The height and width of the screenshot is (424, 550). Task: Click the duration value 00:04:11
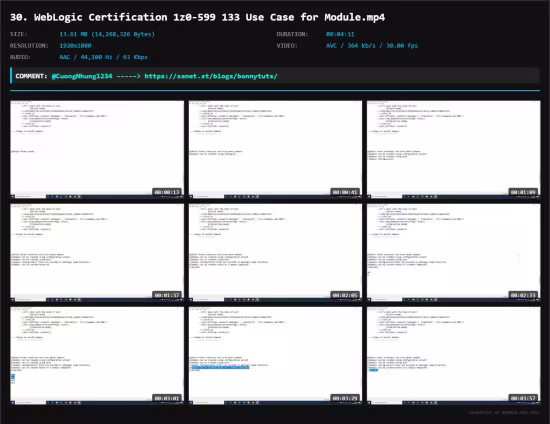pos(340,34)
